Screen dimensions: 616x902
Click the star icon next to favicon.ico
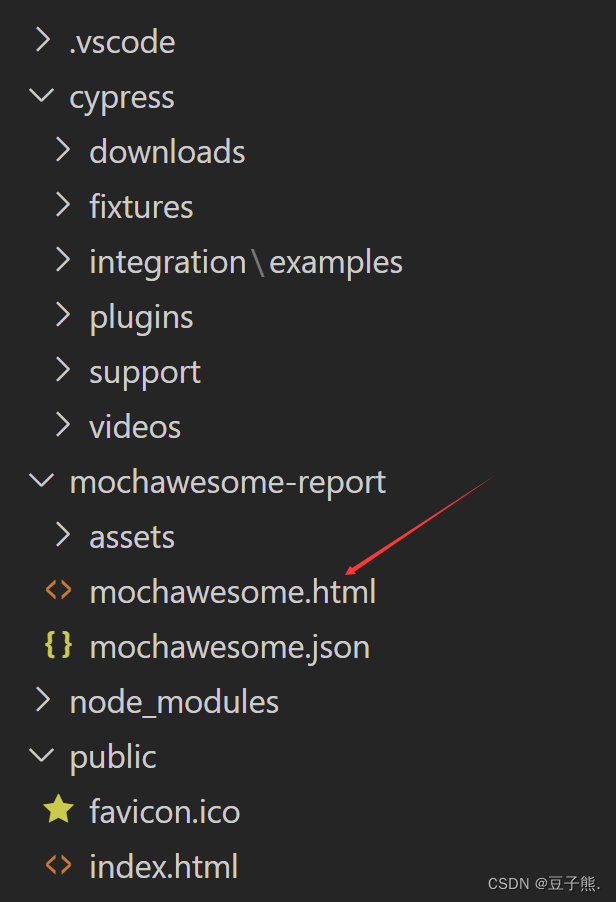(x=59, y=810)
